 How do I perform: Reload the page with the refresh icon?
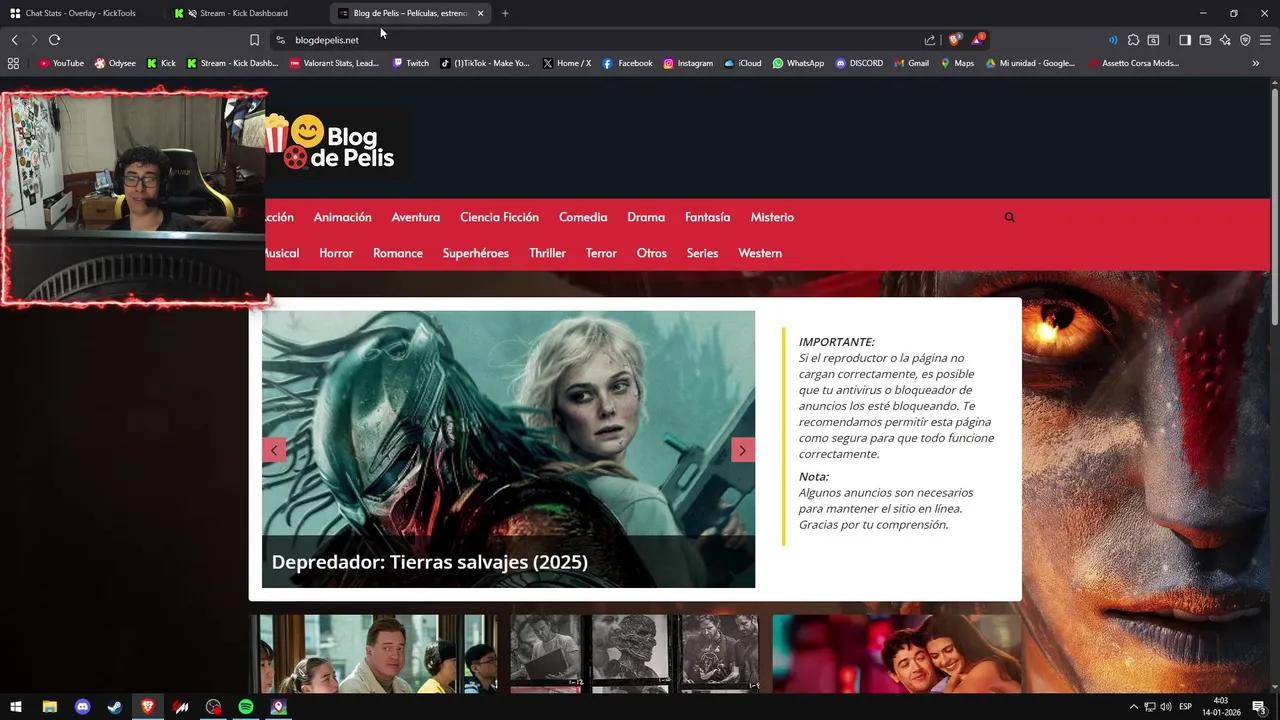coord(54,40)
